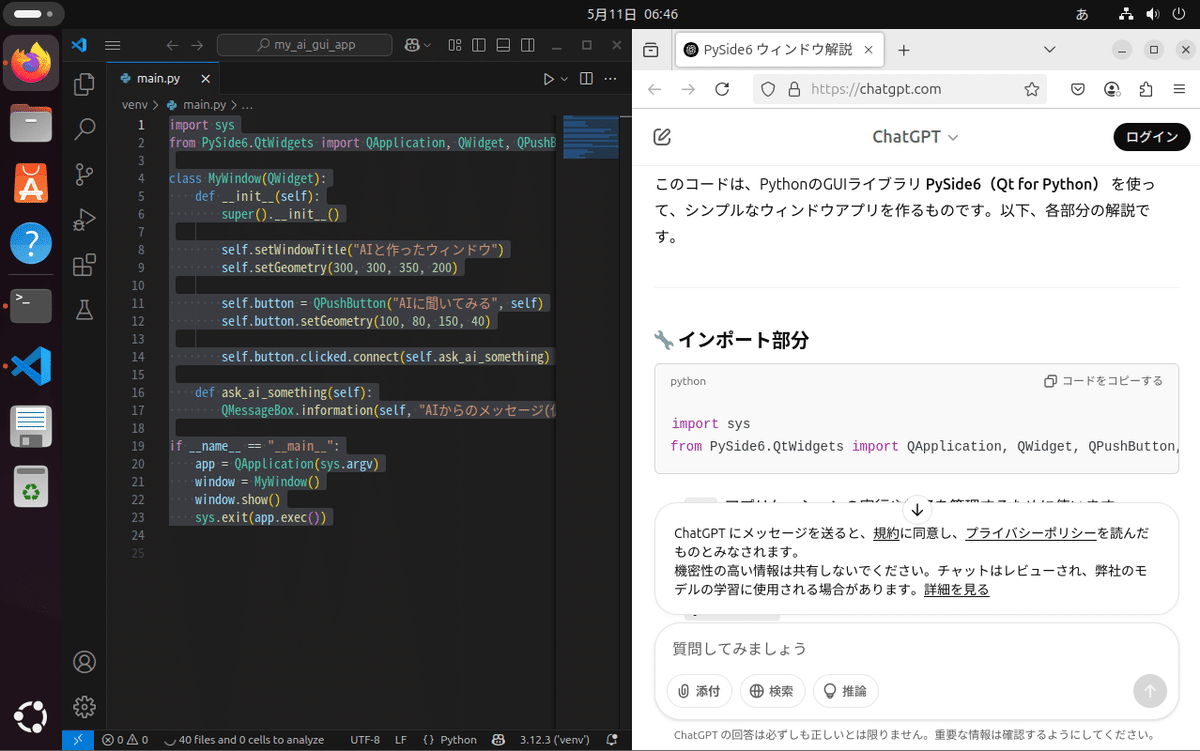This screenshot has height=751, width=1200.
Task: Open the Extensions view in VS Code
Action: click(x=84, y=264)
